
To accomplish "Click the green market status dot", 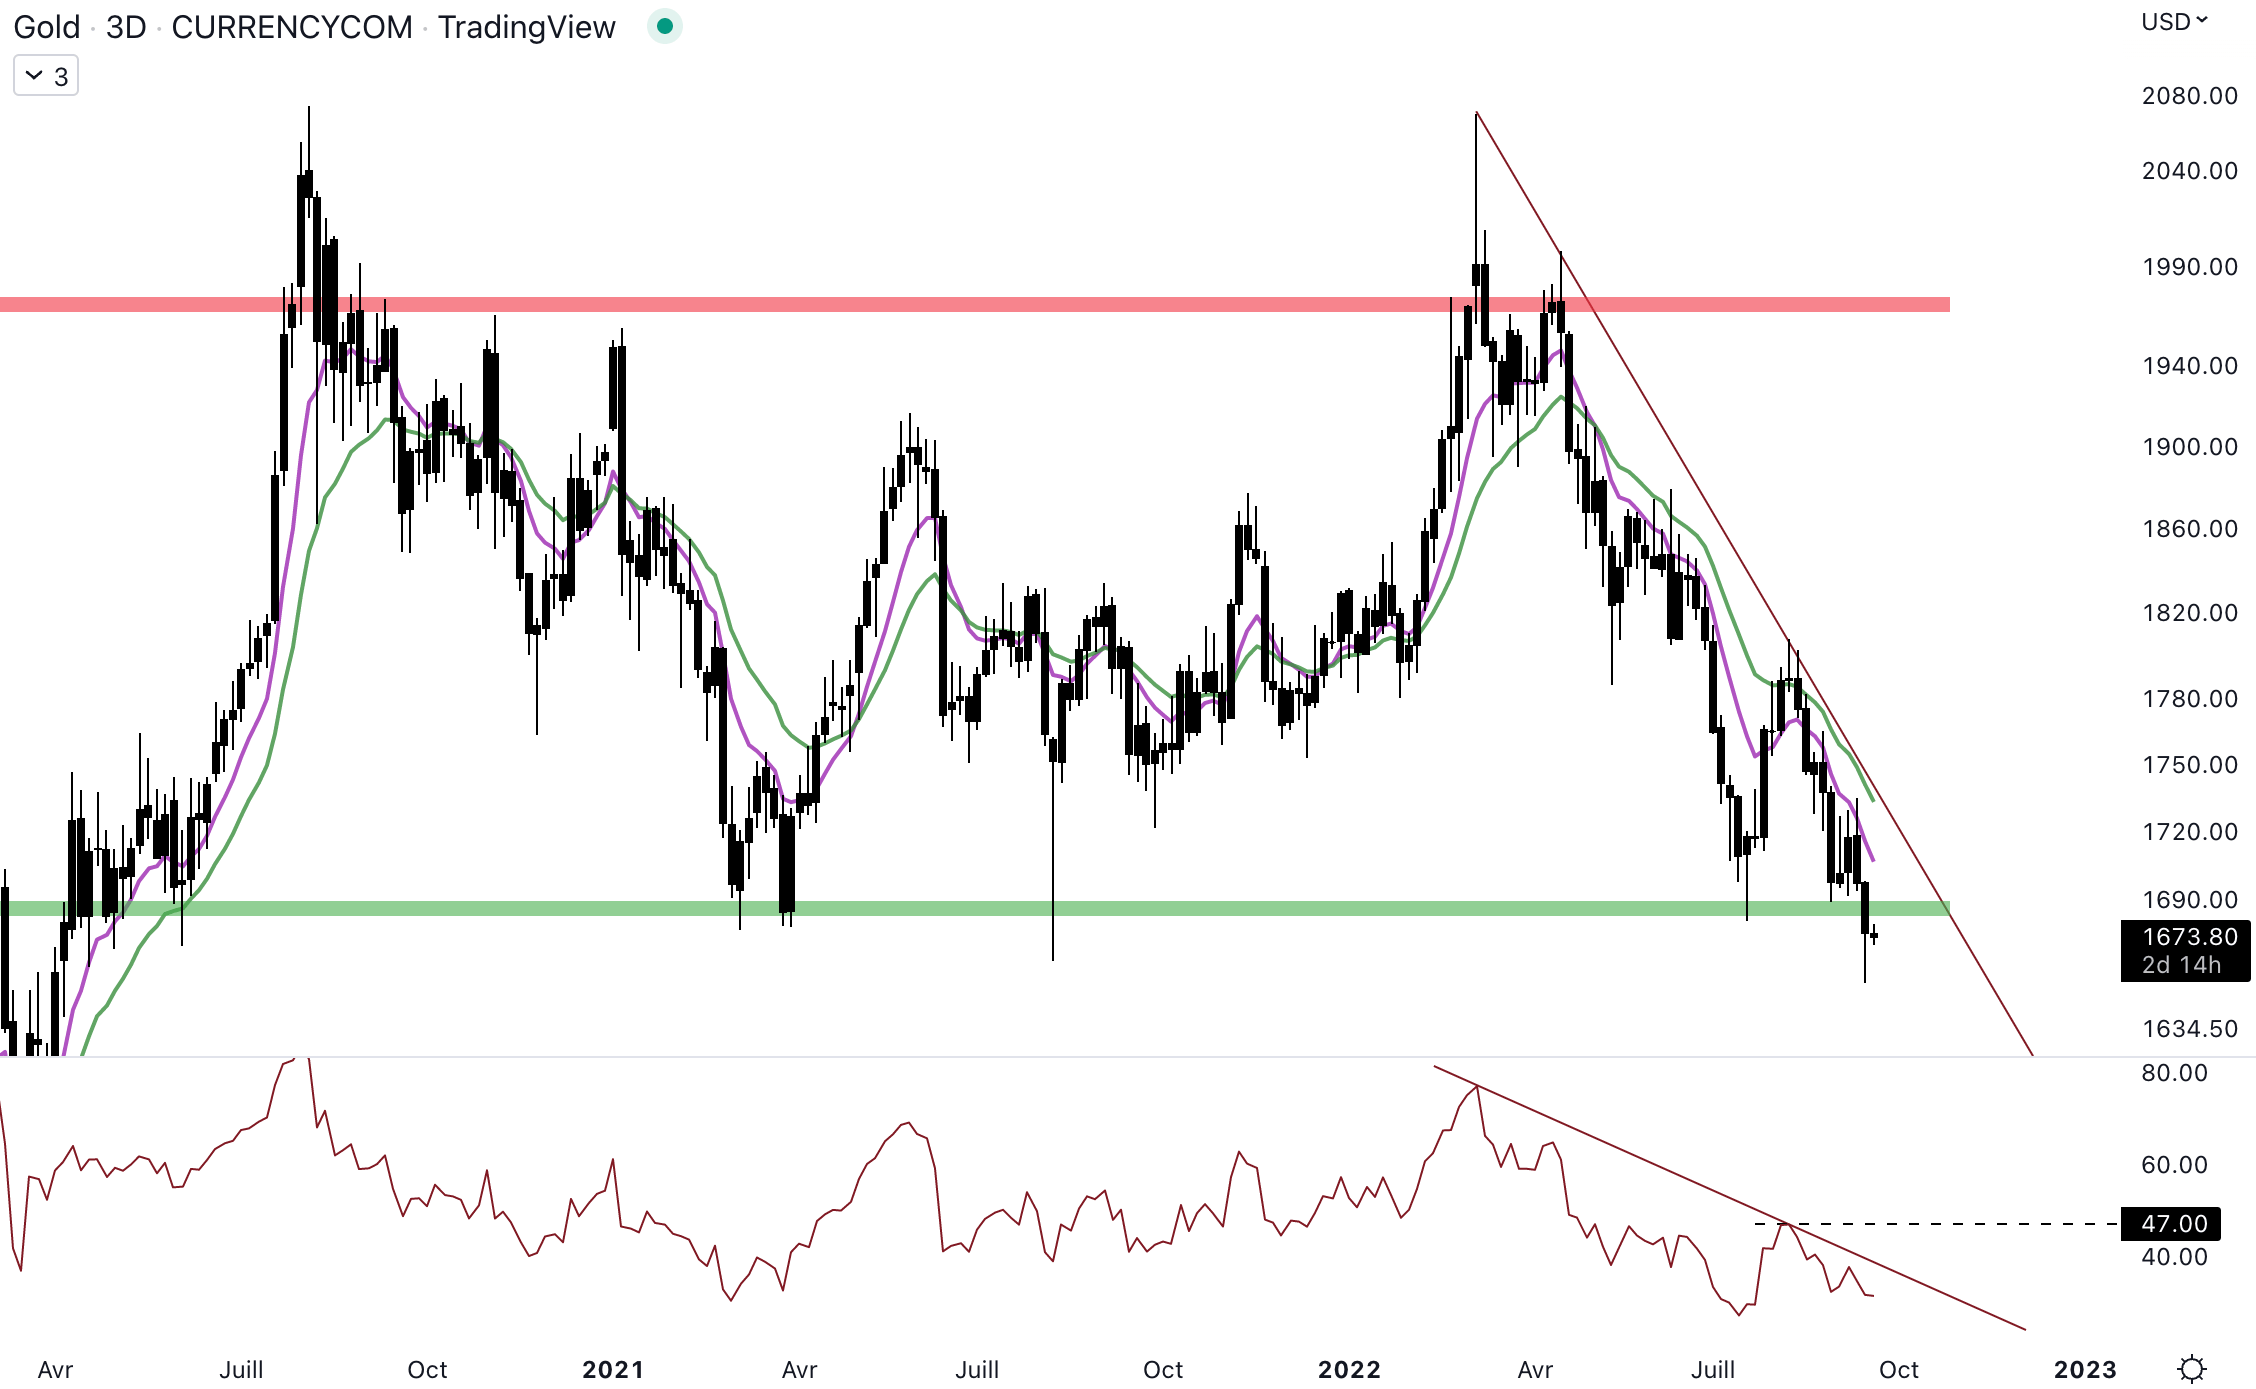I will [x=664, y=26].
